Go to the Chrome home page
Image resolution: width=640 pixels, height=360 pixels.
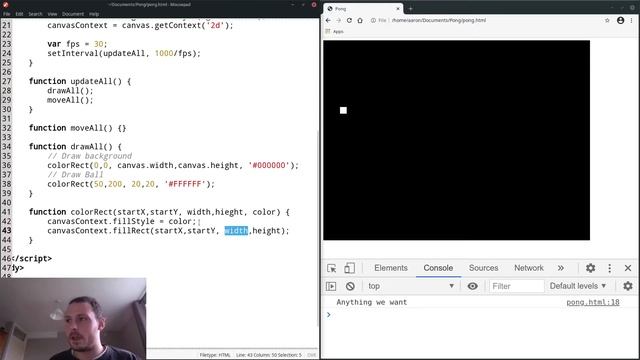pyautogui.click(x=360, y=20)
